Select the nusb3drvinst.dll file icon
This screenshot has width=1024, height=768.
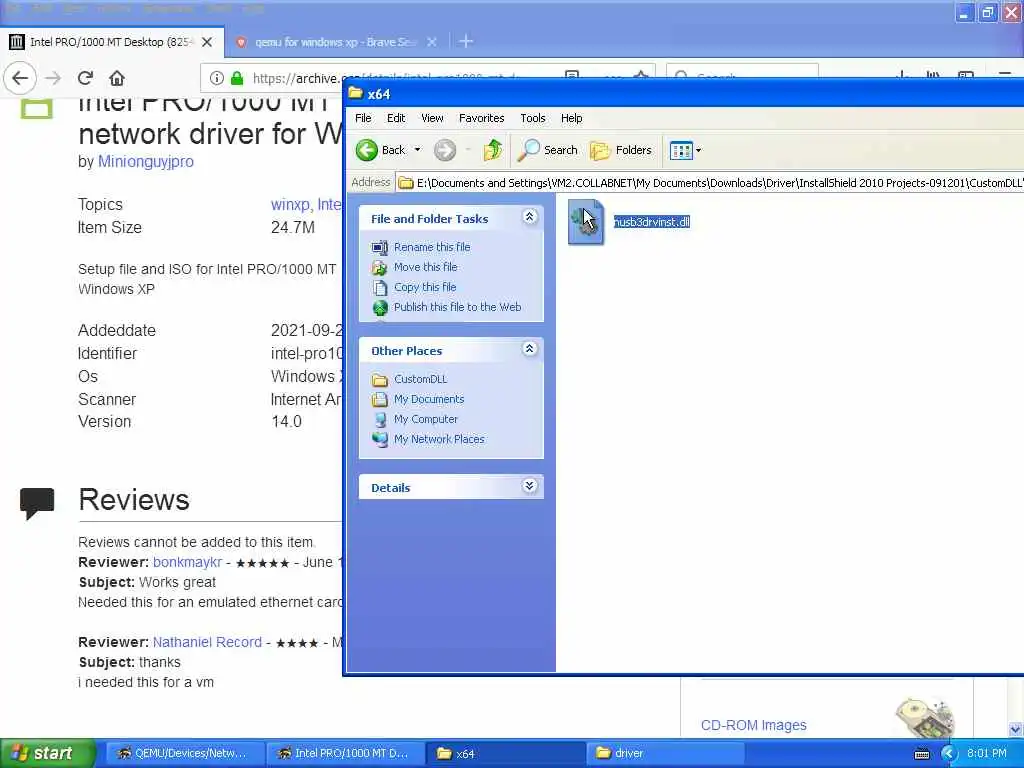pyautogui.click(x=586, y=222)
